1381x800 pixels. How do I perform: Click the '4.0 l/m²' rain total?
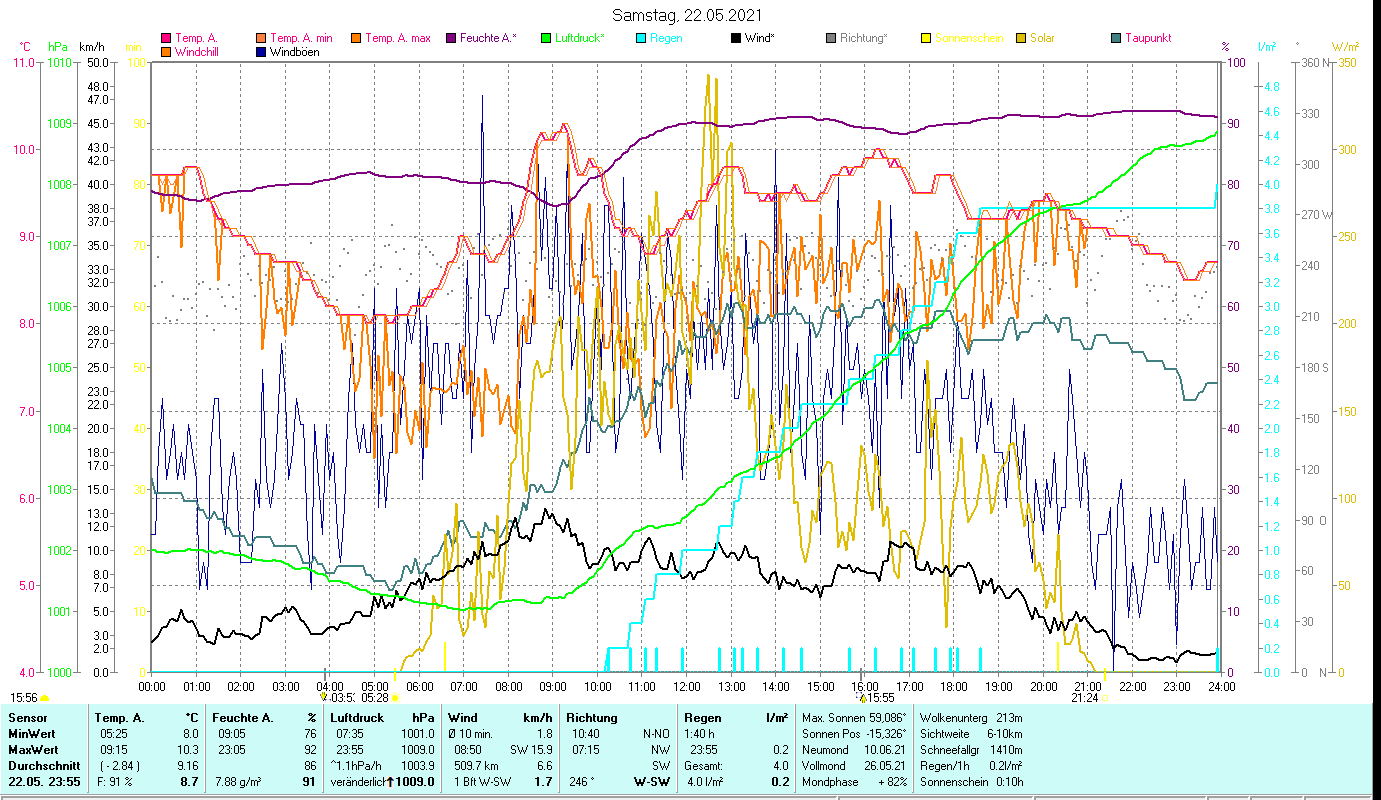pos(707,782)
